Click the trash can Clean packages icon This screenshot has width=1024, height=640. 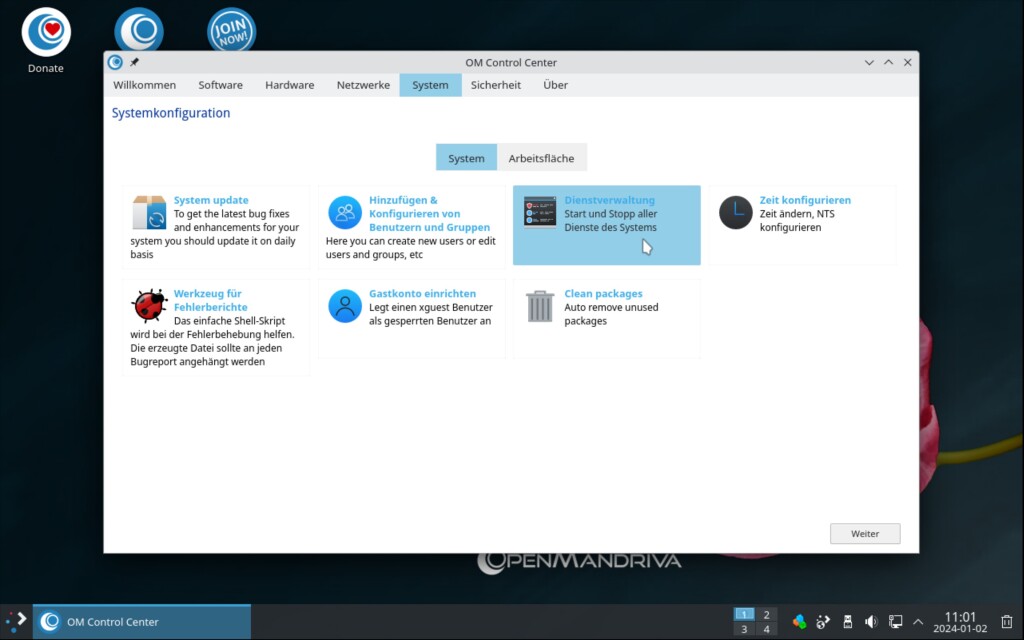pyautogui.click(x=540, y=306)
